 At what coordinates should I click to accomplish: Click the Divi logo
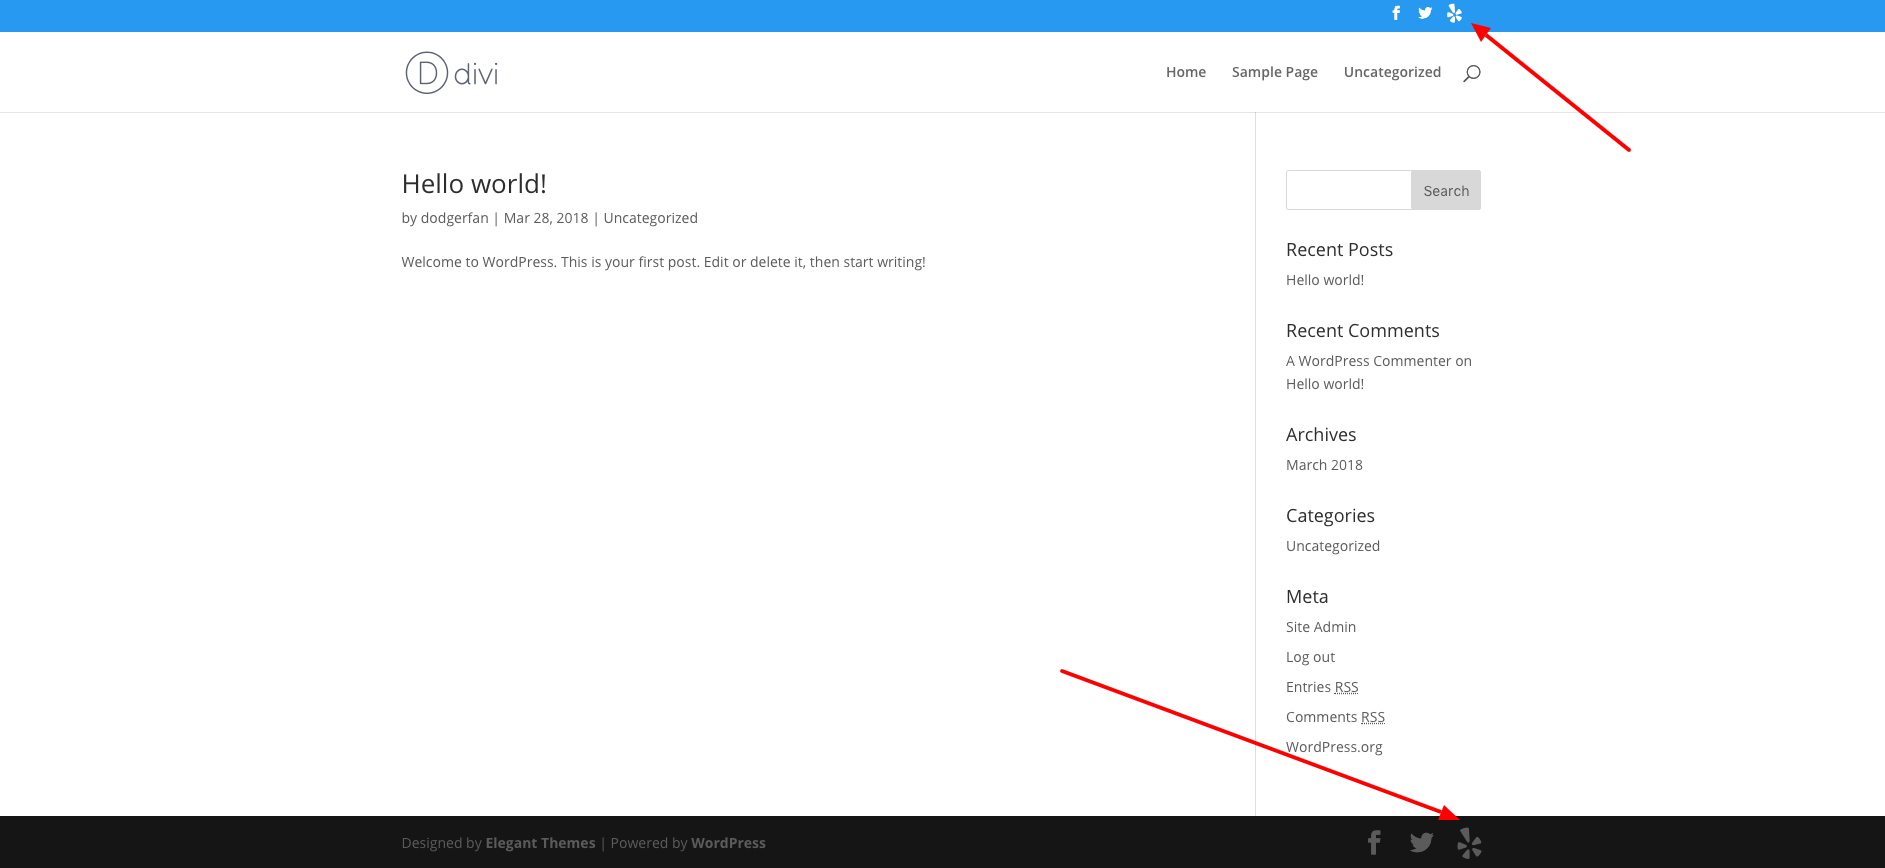(x=452, y=73)
